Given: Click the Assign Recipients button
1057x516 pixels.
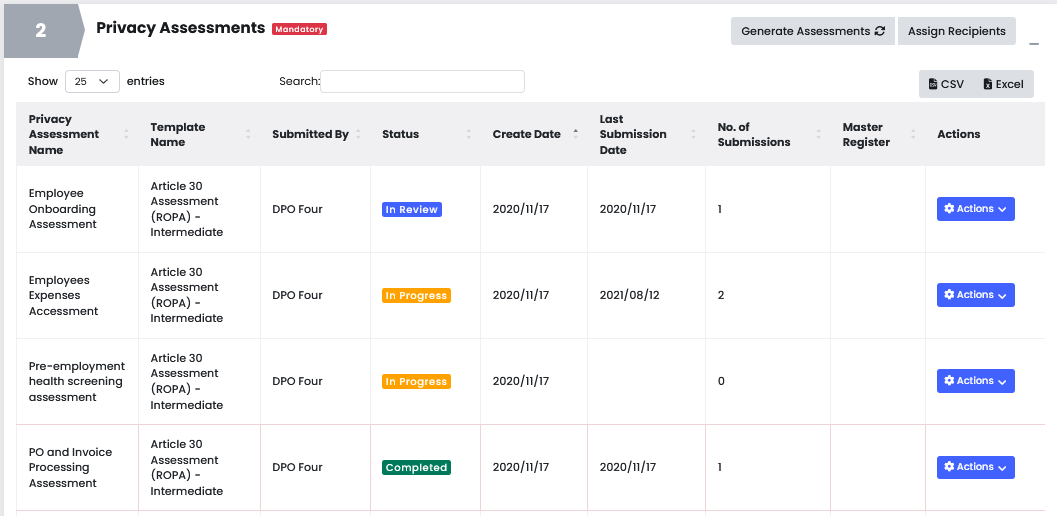Looking at the screenshot, I should pyautogui.click(x=956, y=31).
